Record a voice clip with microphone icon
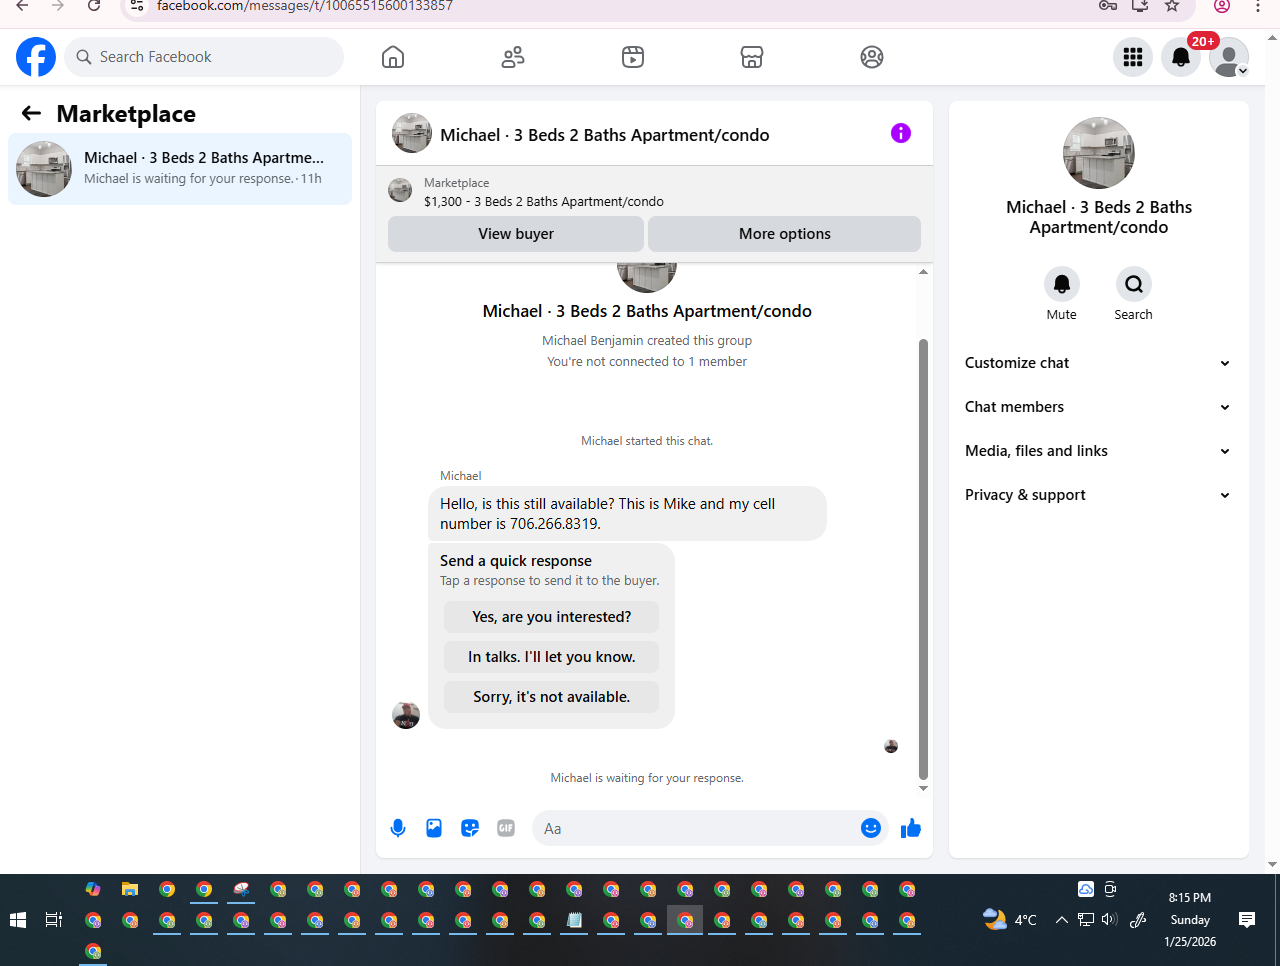 coord(398,828)
